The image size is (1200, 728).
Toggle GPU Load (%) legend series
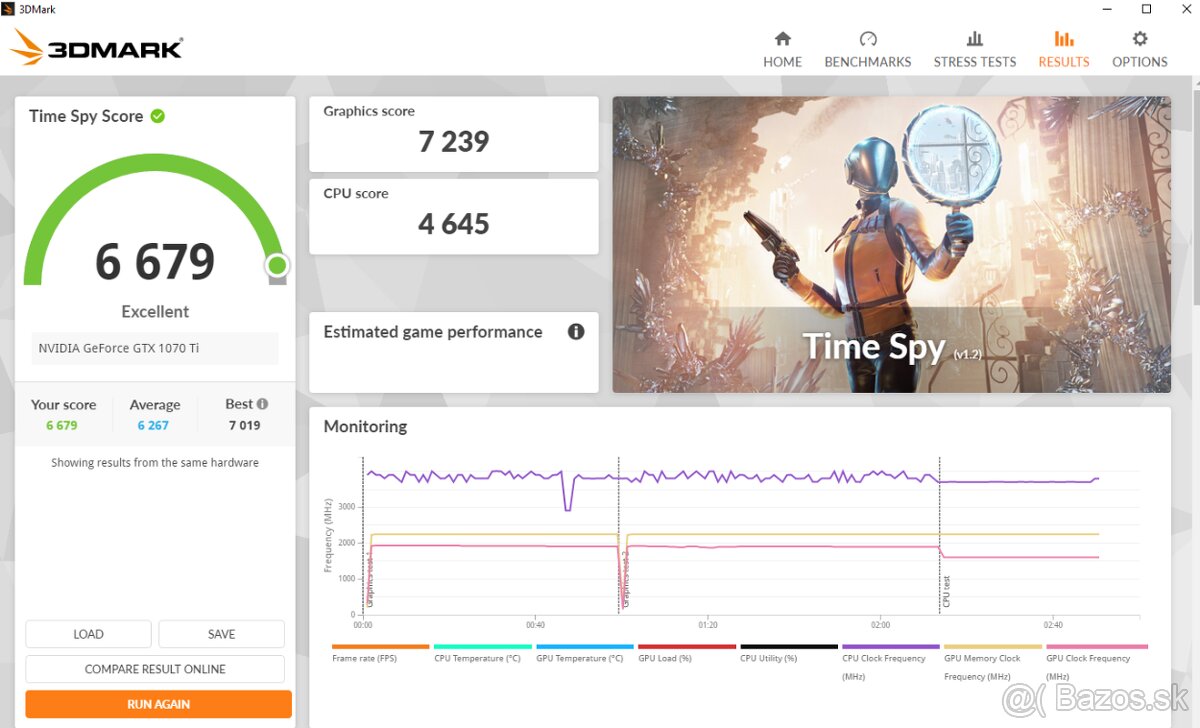(686, 658)
